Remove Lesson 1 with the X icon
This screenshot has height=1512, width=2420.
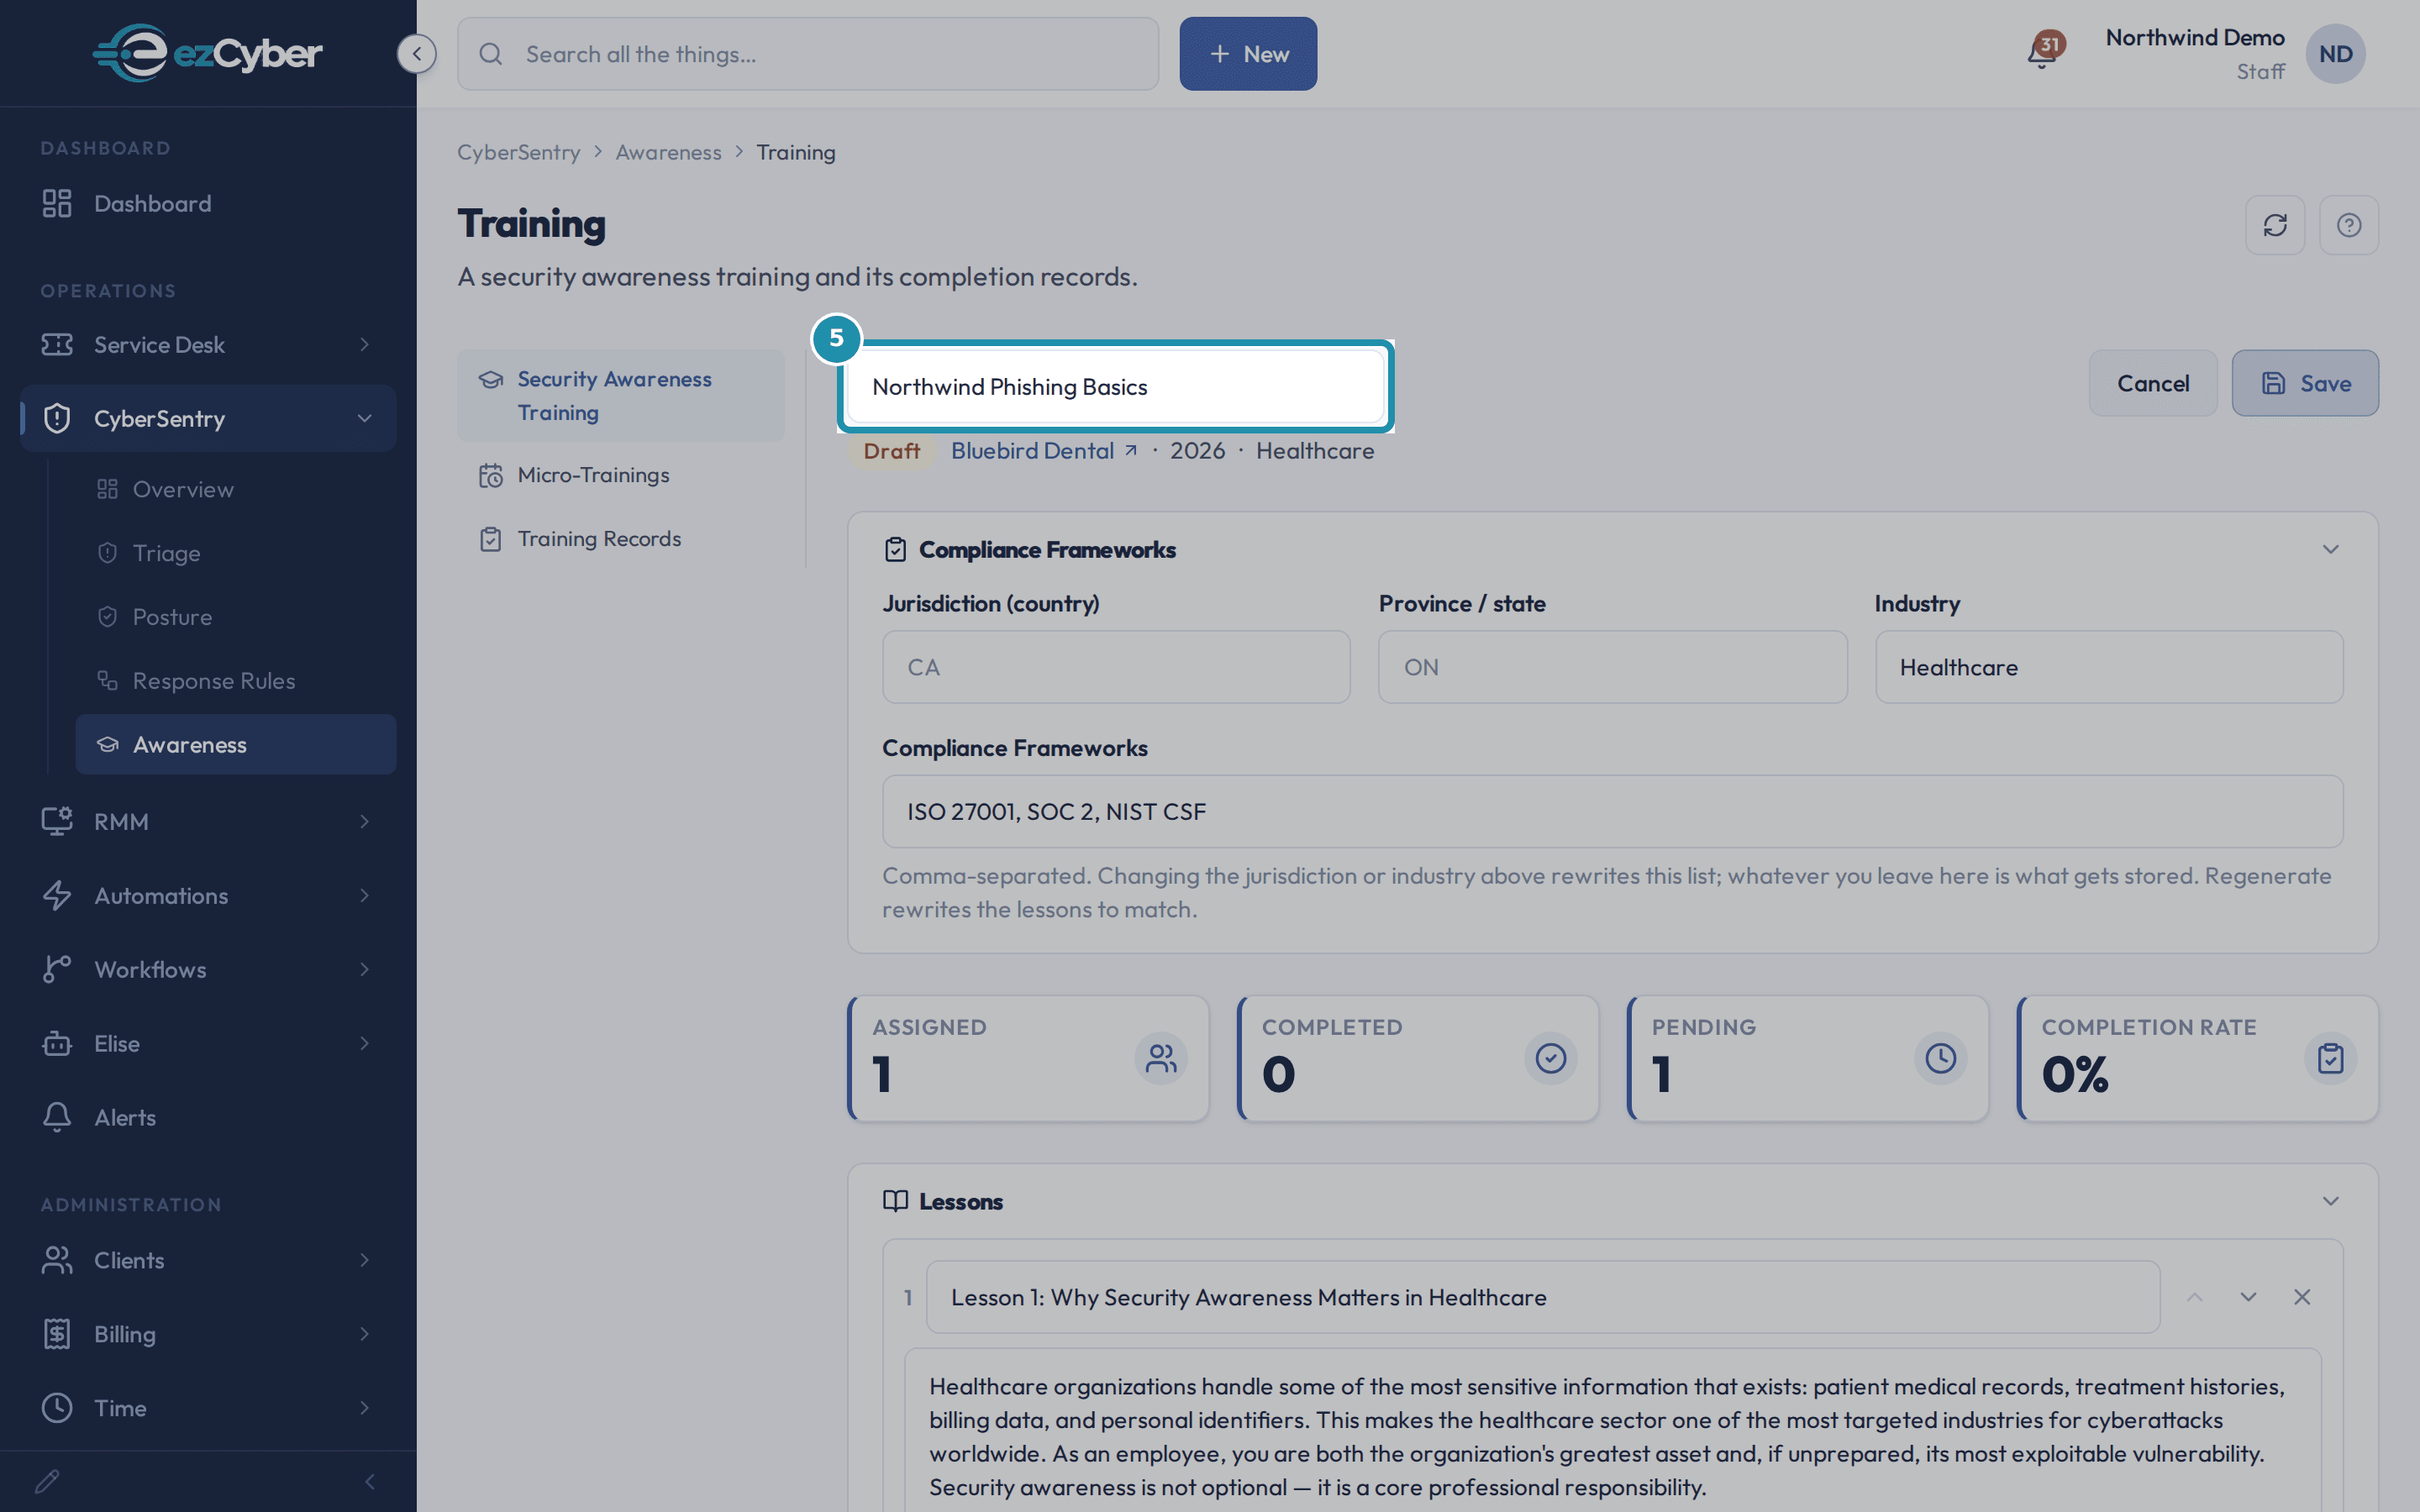(x=2302, y=1297)
